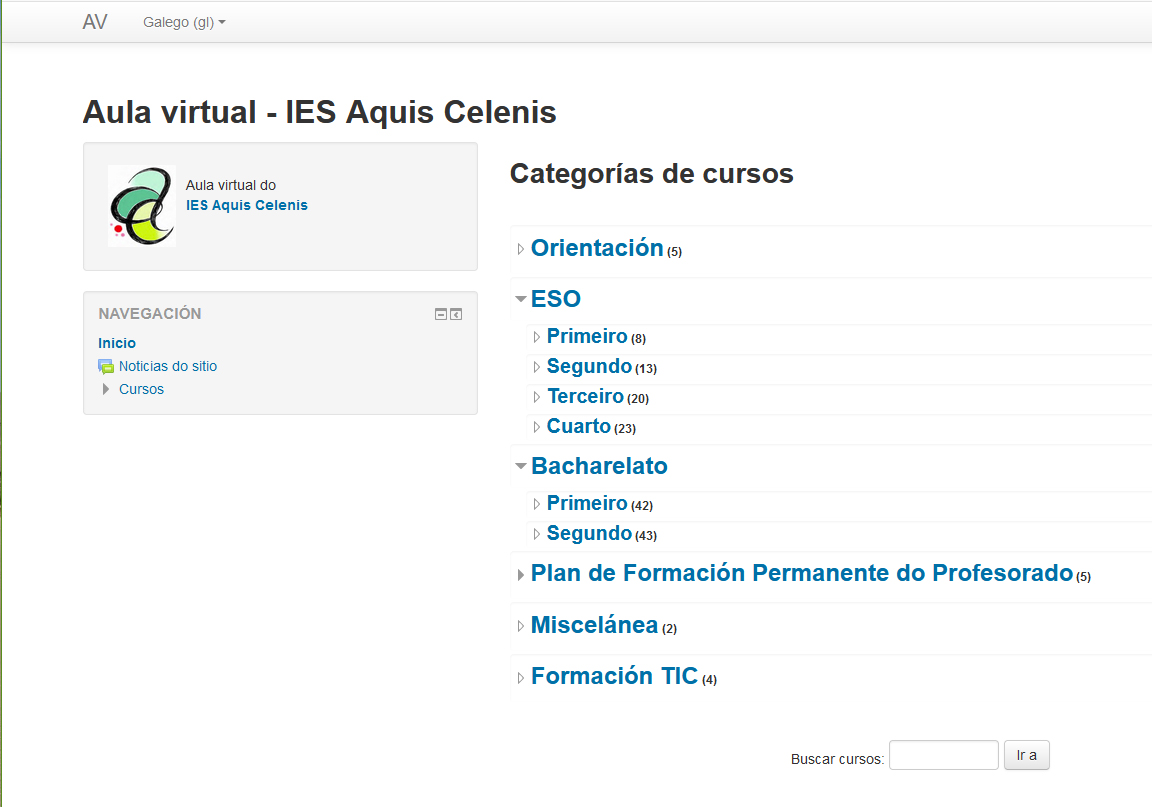1152x807 pixels.
Task: Dock the Navegación block to the side
Action: [x=456, y=314]
